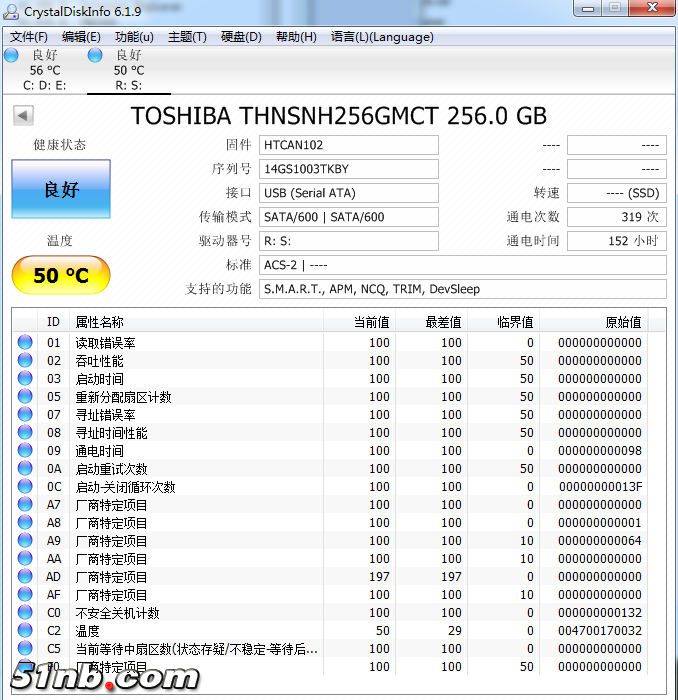The image size is (678, 700).
Task: Click the serial number field 14GS1003TKBY
Action: [x=349, y=169]
